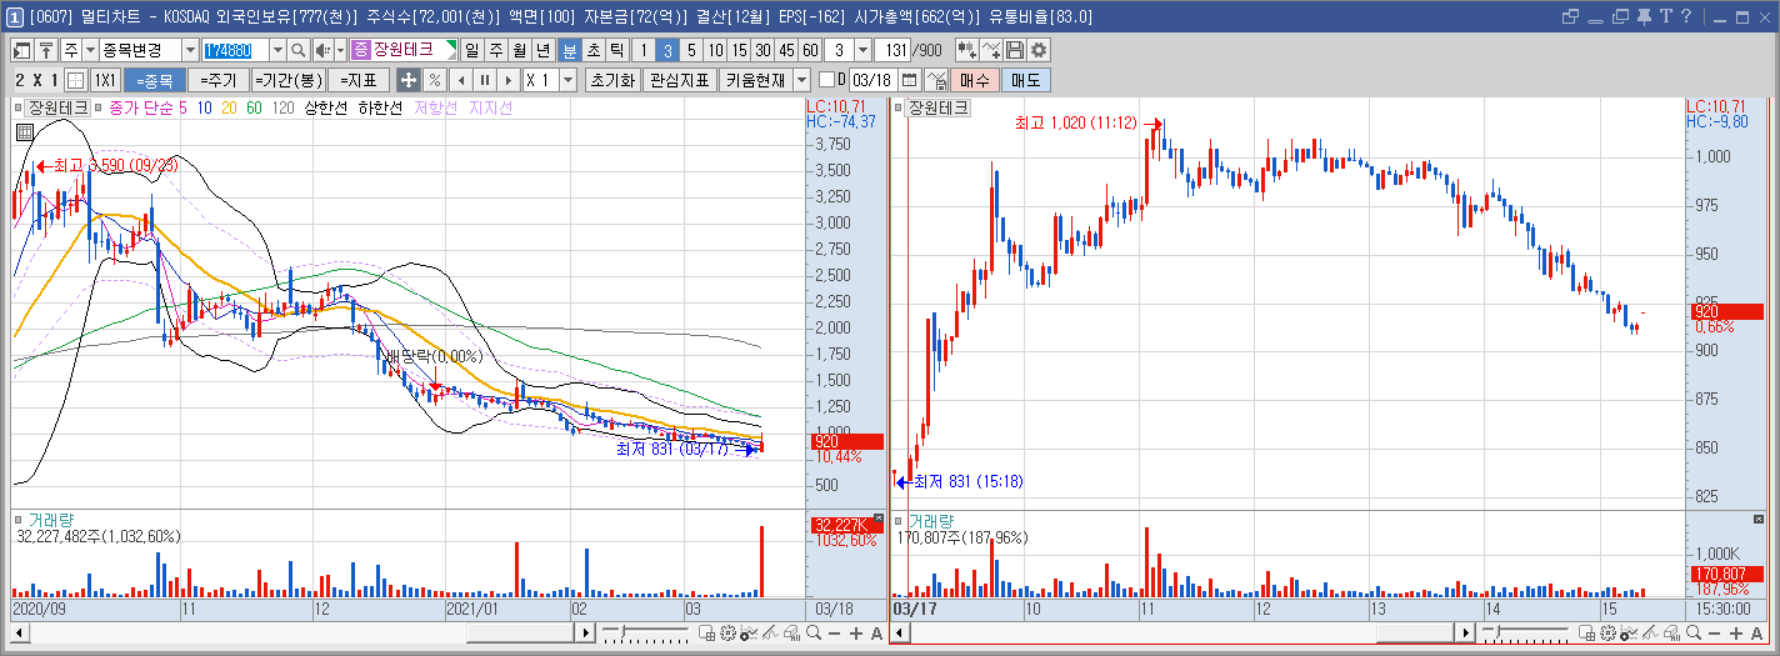Click the save chart floppy disk icon
The image size is (1780, 656).
[x=1015, y=50]
